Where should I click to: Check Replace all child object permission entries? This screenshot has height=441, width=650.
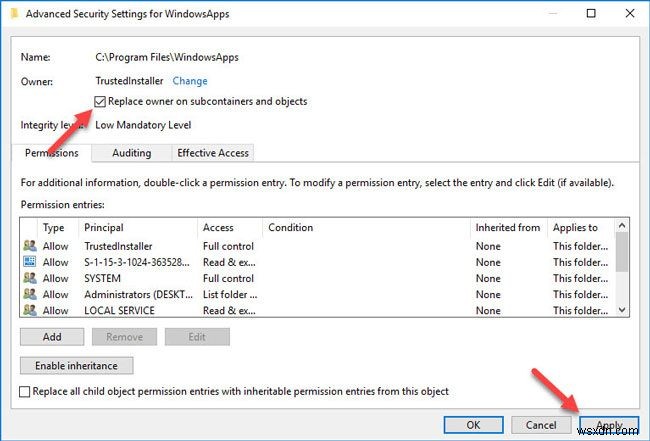[25, 392]
